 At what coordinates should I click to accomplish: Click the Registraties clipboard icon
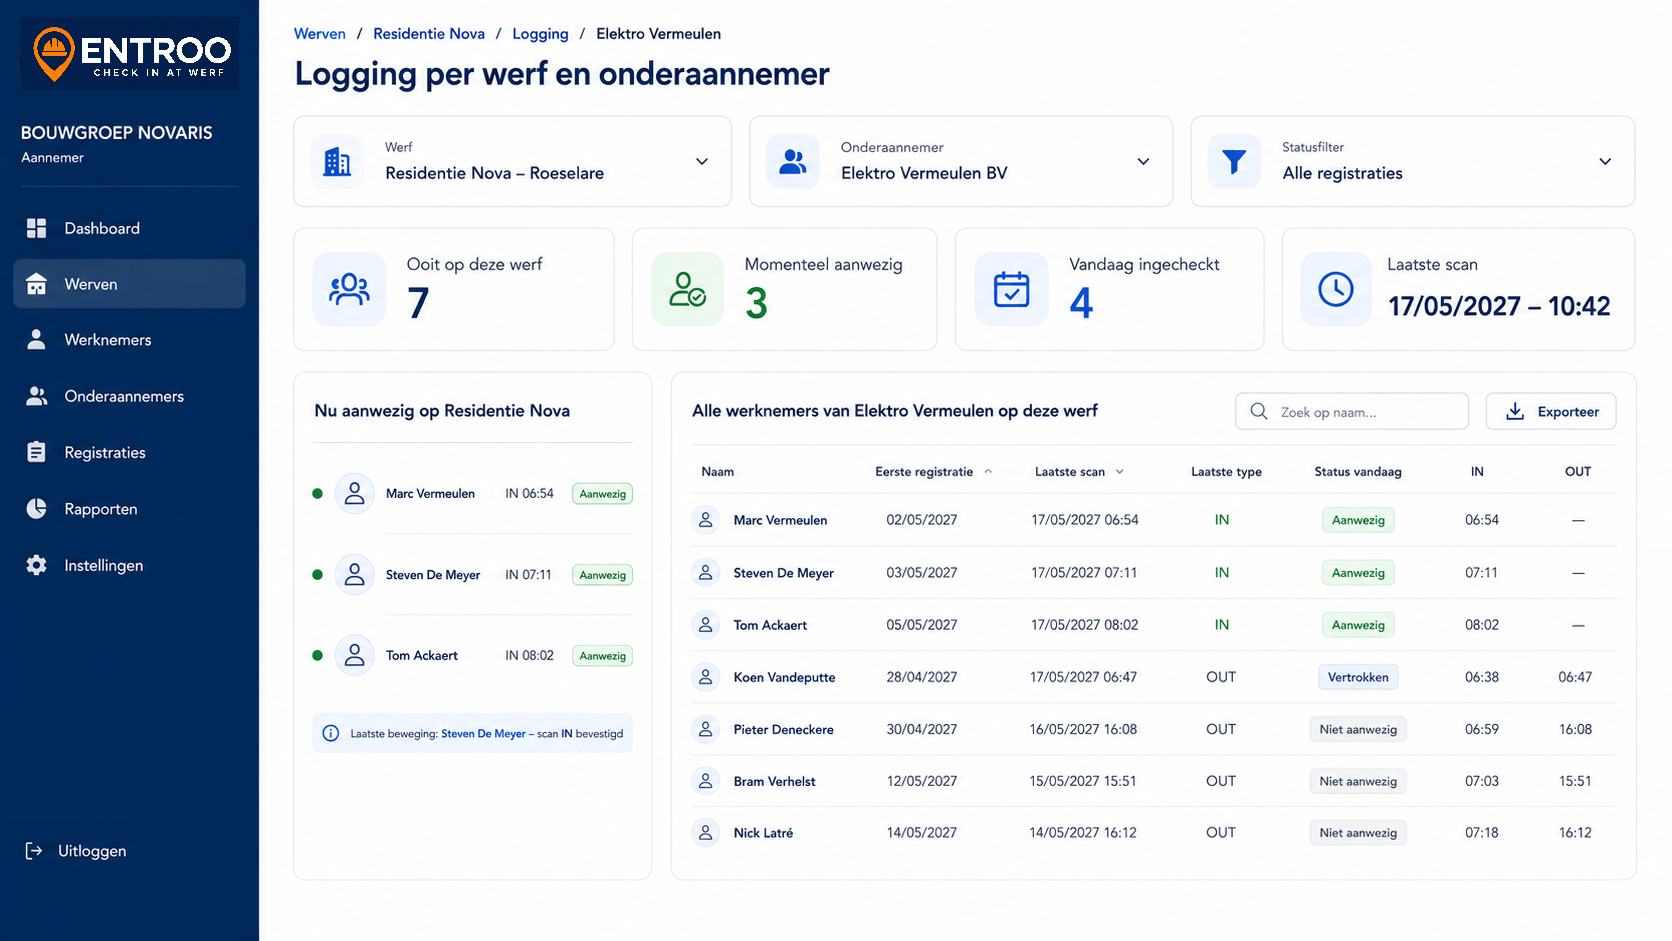tap(37, 452)
